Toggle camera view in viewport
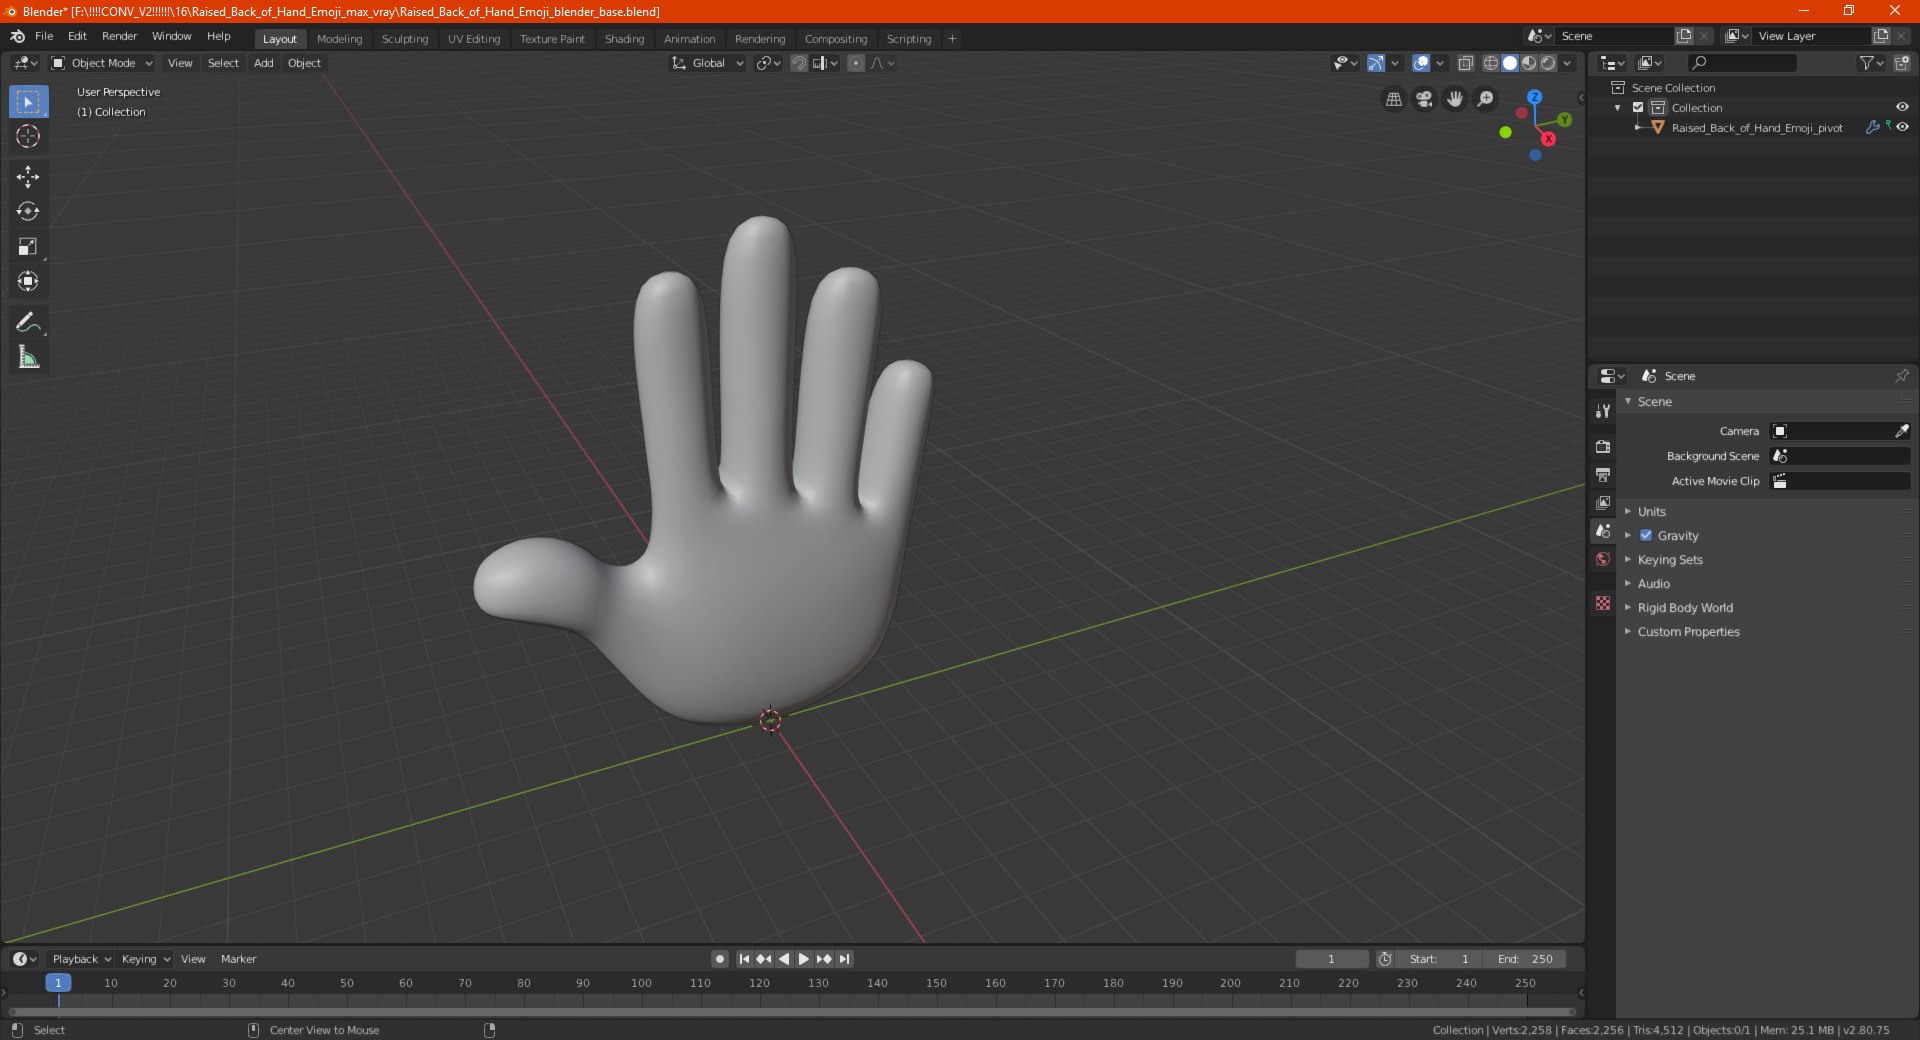Screen dimensions: 1920x1040 pos(1424,99)
